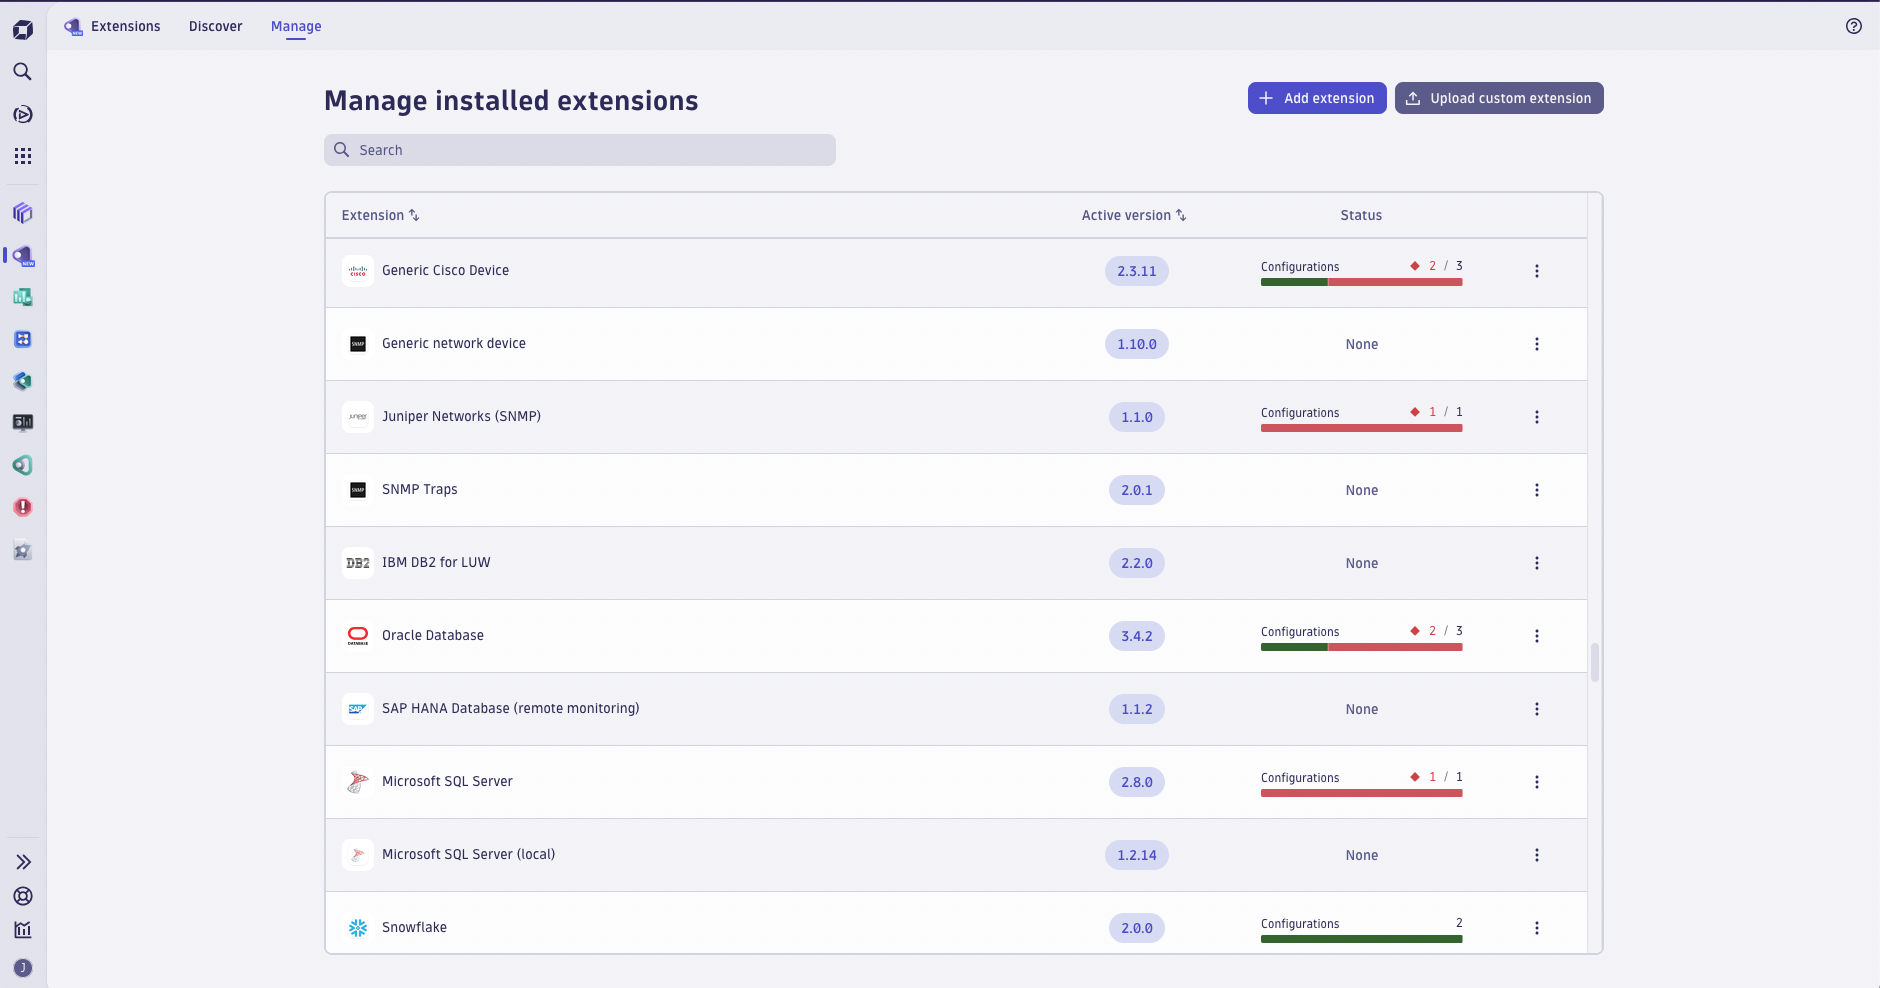Image resolution: width=1880 pixels, height=988 pixels.
Task: Click Microsoft SQL Server configurations status bar
Action: [1362, 793]
